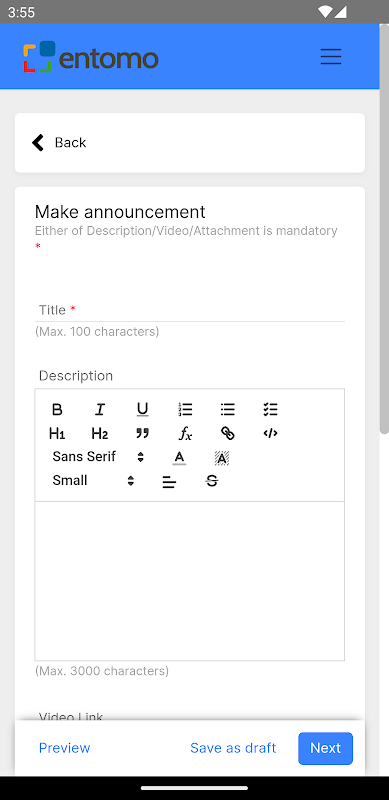
Task: Insert a bulleted list
Action: click(228, 409)
